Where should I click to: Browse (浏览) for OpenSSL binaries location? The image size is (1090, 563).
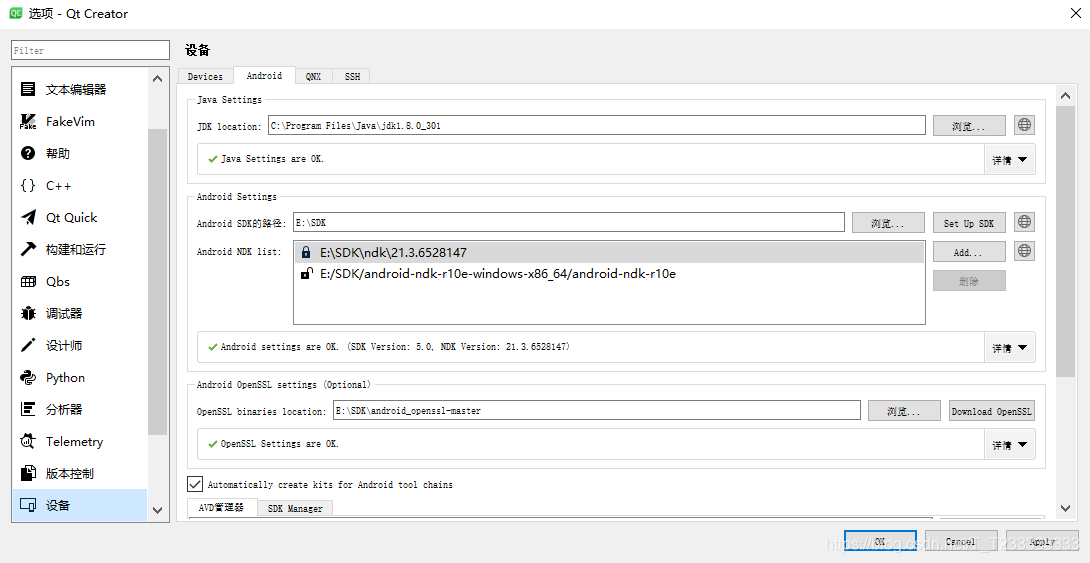coord(904,411)
